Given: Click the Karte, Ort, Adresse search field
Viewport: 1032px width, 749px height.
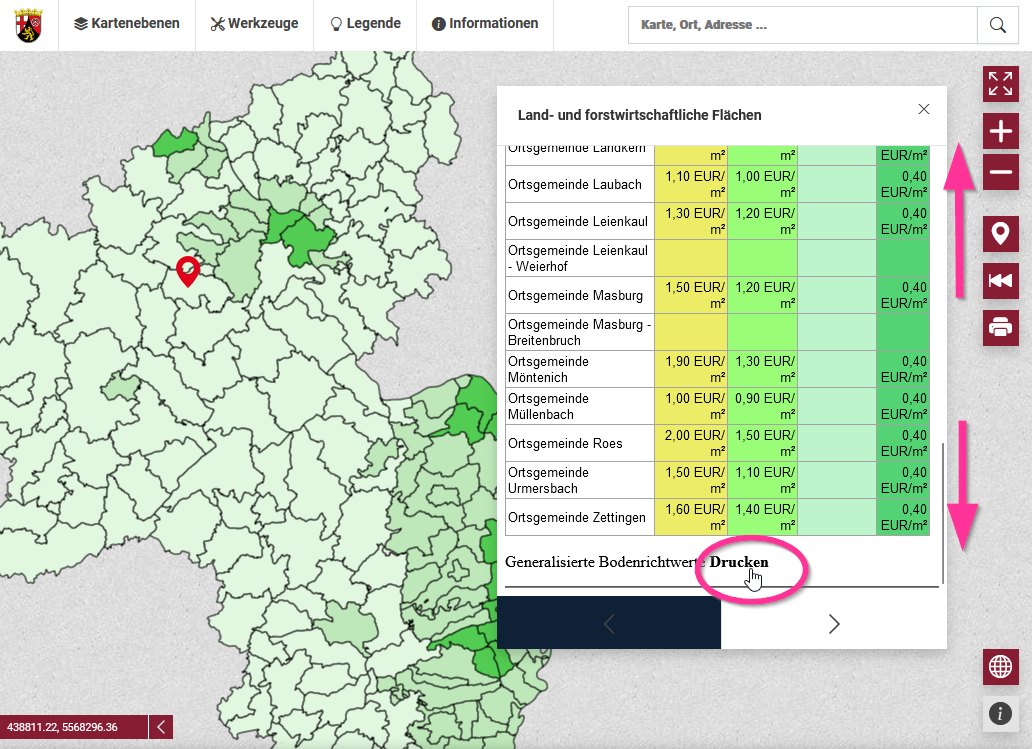Looking at the screenshot, I should pyautogui.click(x=802, y=25).
